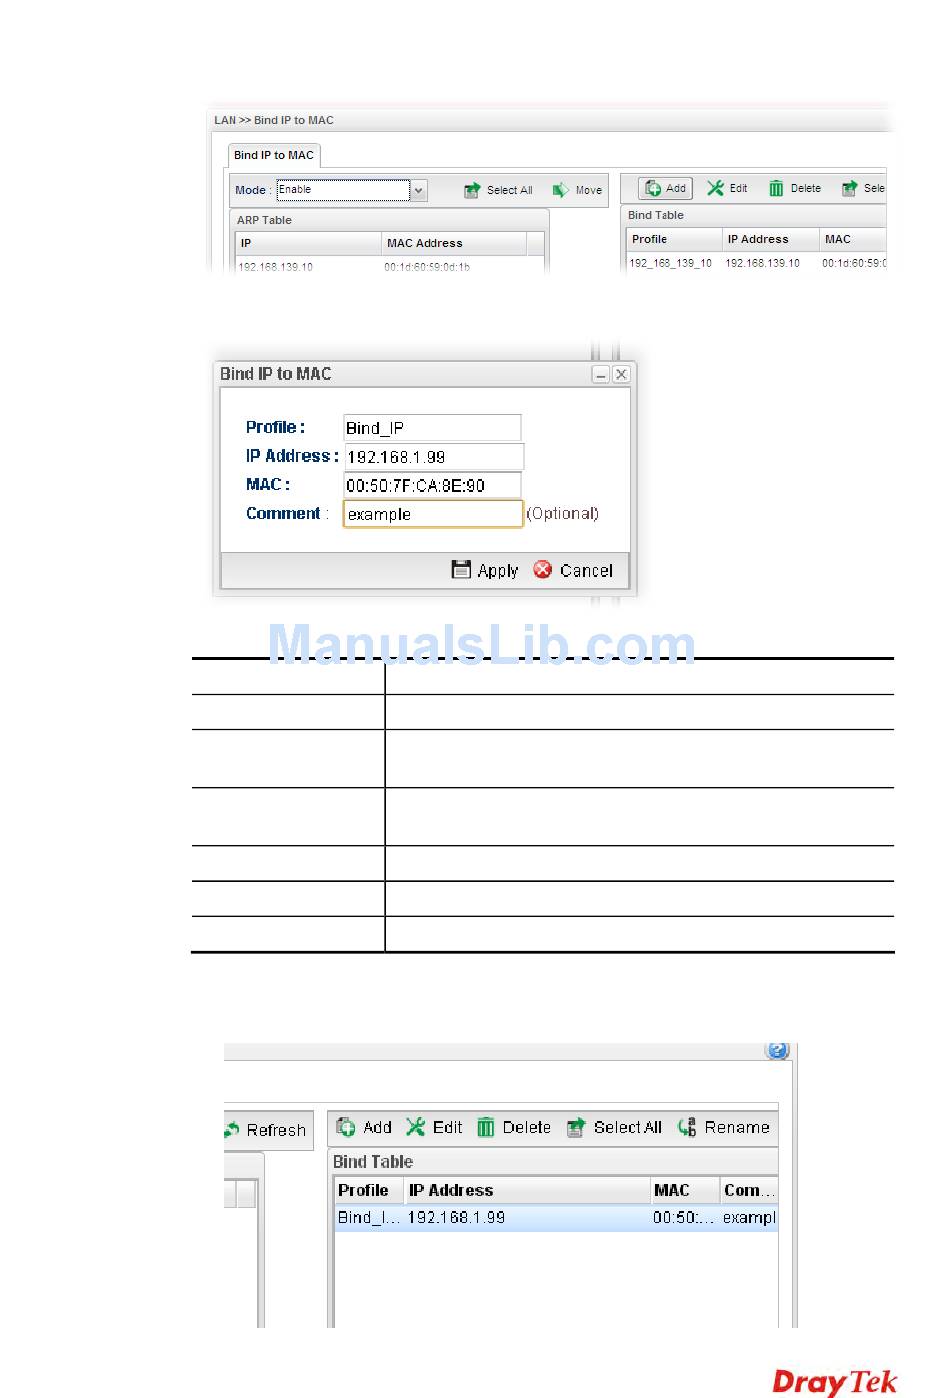Screen dimensions: 950x1398
Task: Close the Bind IP to MAC dialog
Action: 621,374
